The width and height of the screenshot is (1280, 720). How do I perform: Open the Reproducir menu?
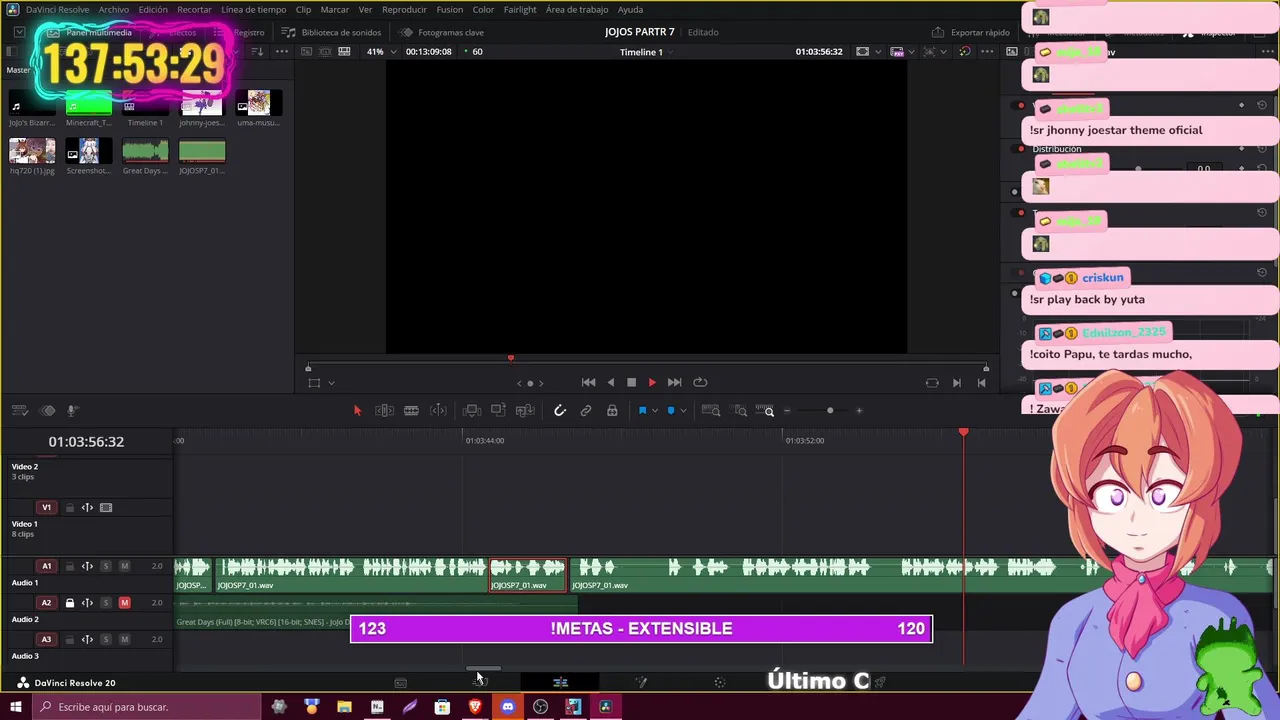[404, 9]
